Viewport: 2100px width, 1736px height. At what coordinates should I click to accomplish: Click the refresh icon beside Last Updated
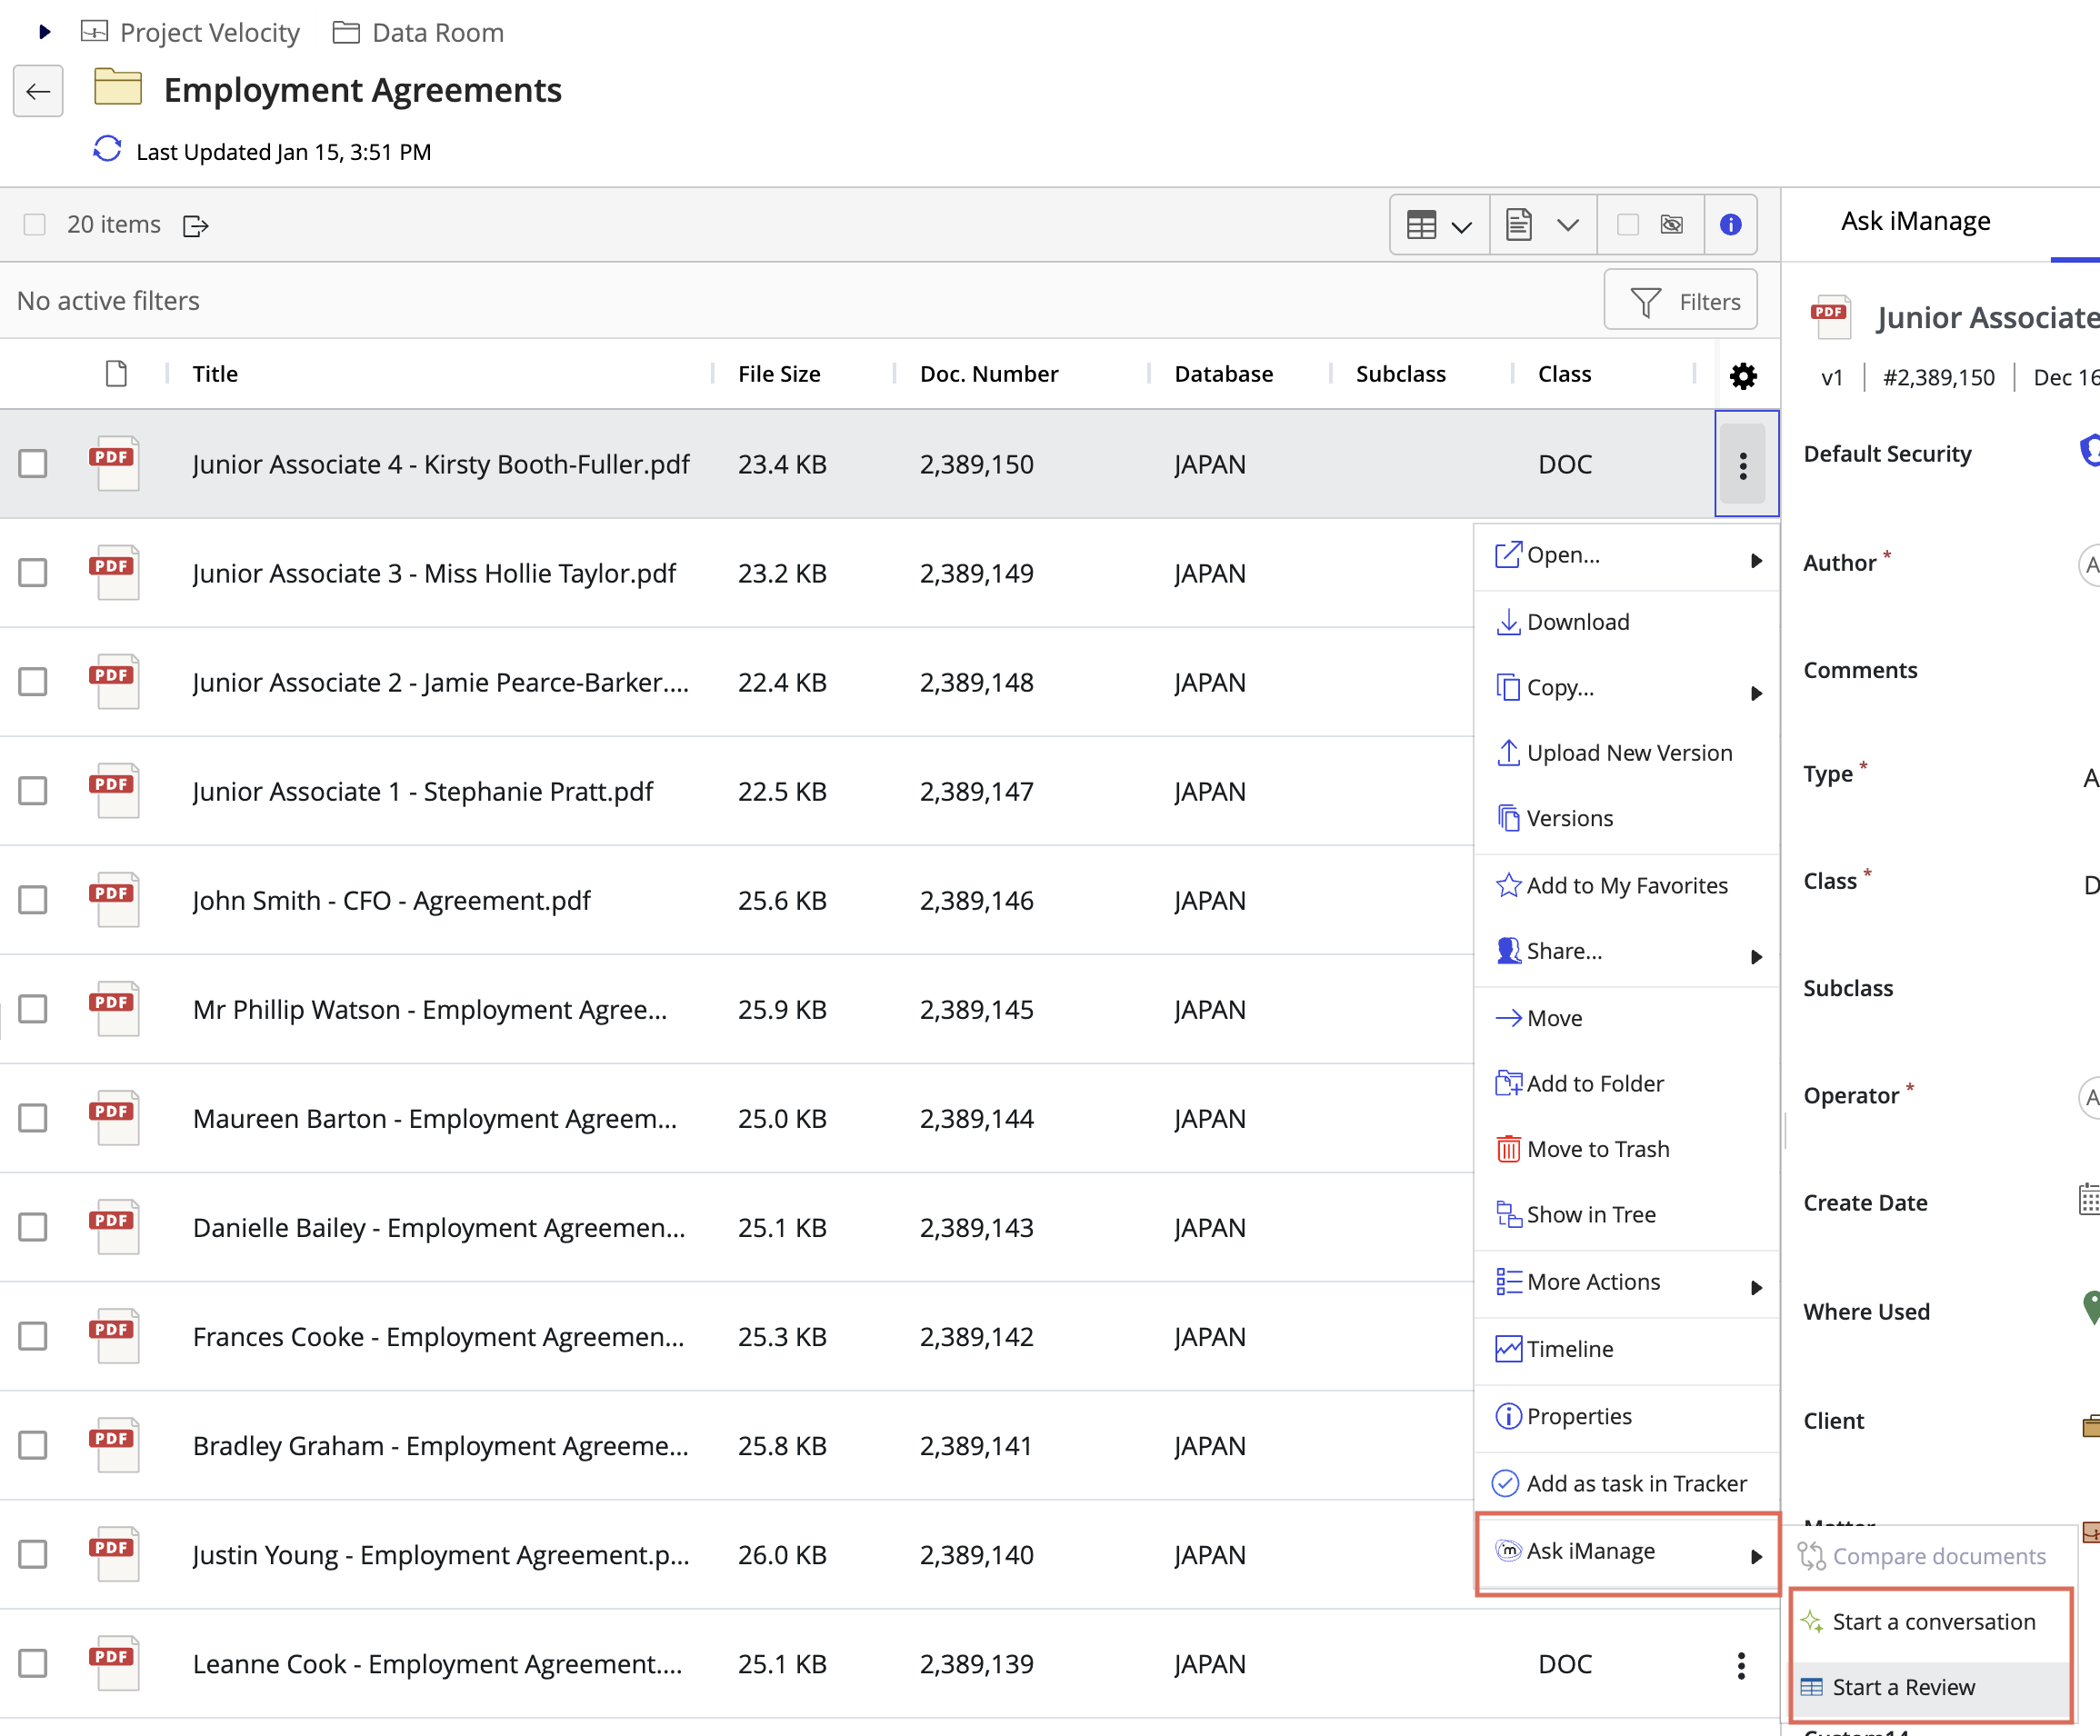coord(107,150)
